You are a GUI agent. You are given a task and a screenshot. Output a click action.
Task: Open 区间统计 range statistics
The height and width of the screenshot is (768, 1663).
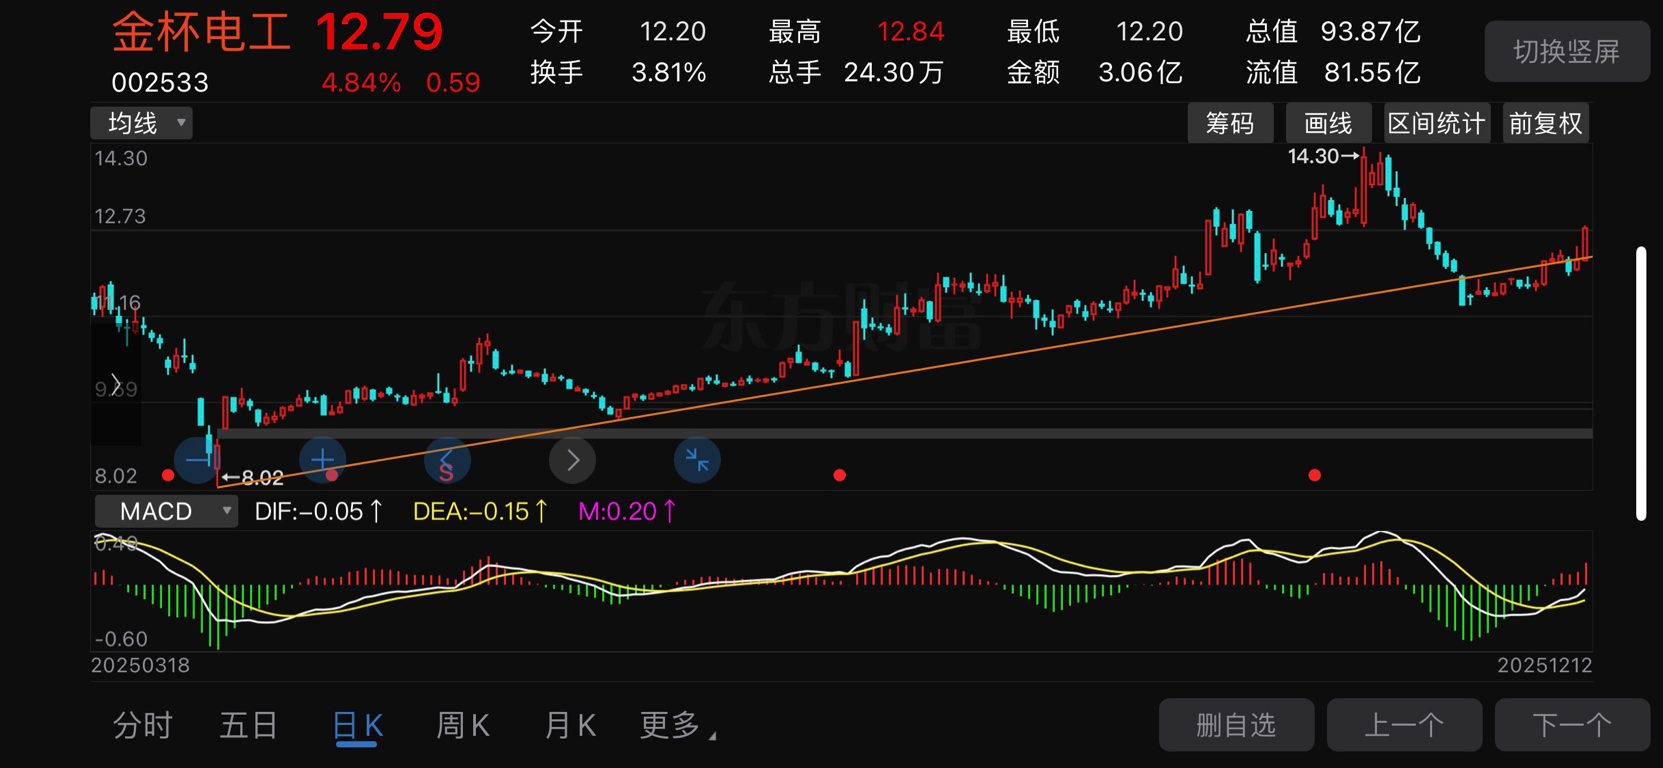[x=1436, y=123]
